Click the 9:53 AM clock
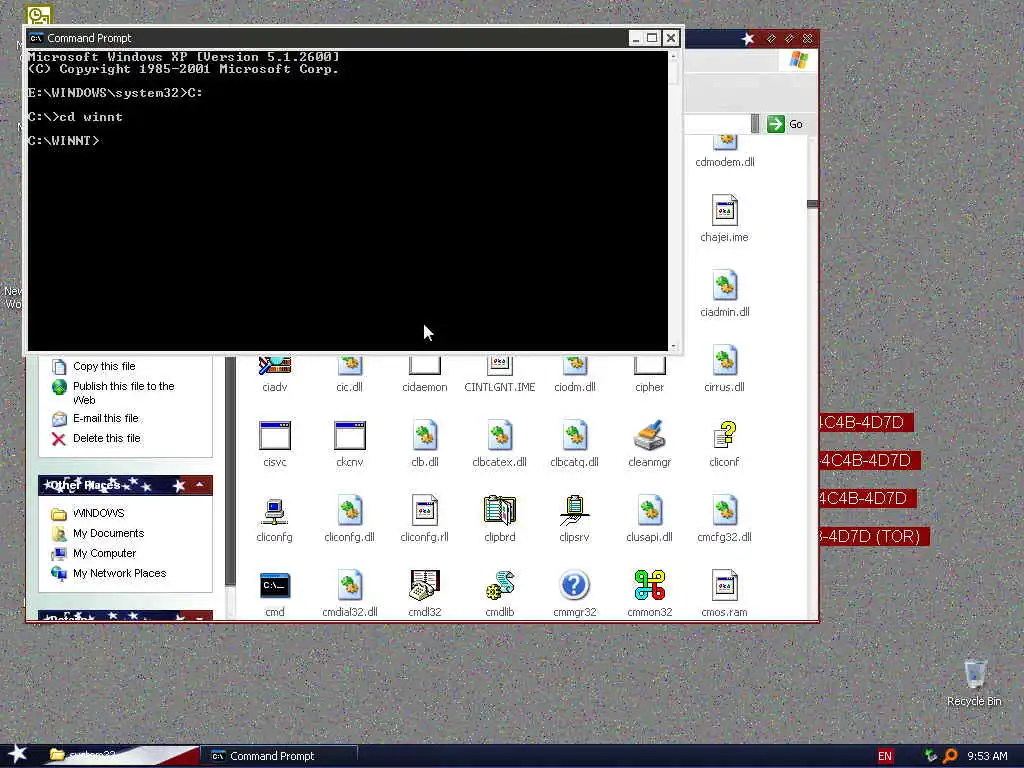1024x768 pixels. click(x=987, y=756)
